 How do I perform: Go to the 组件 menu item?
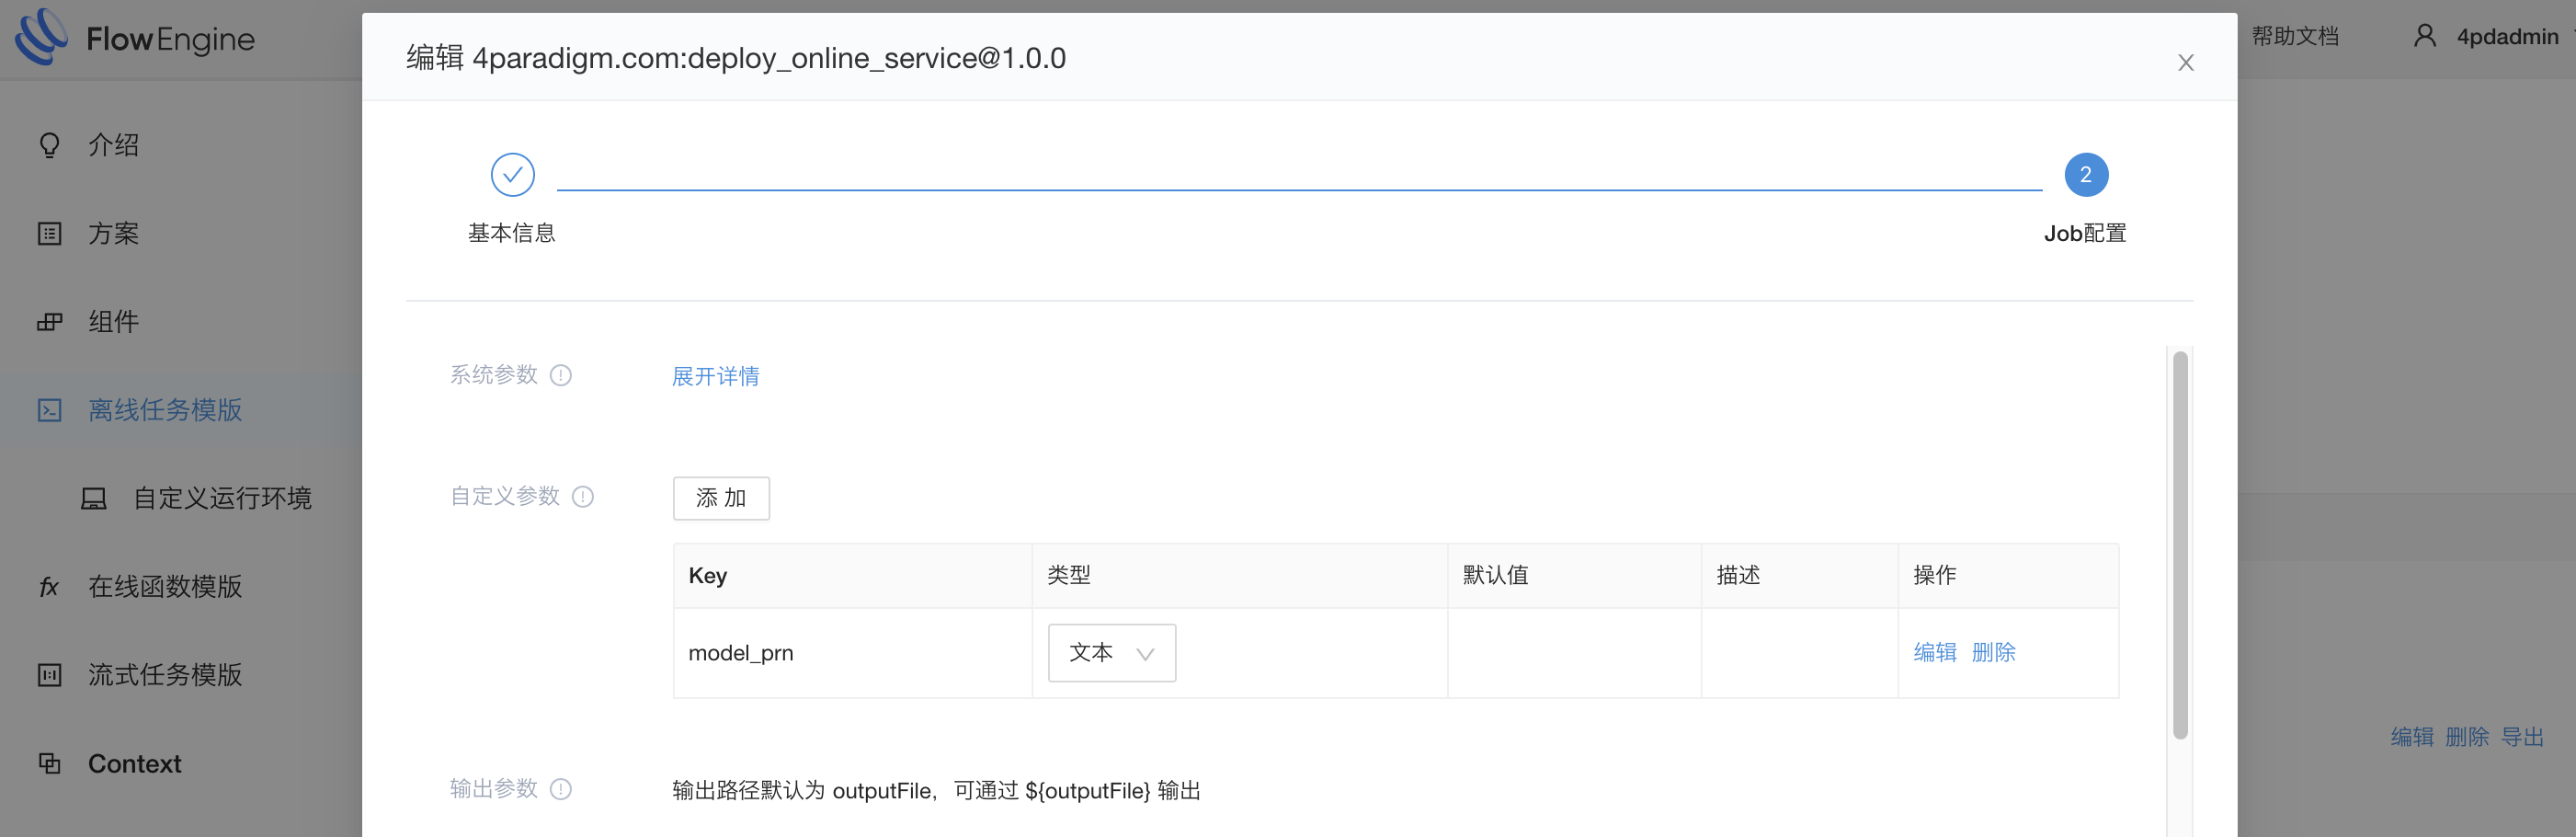coord(113,322)
